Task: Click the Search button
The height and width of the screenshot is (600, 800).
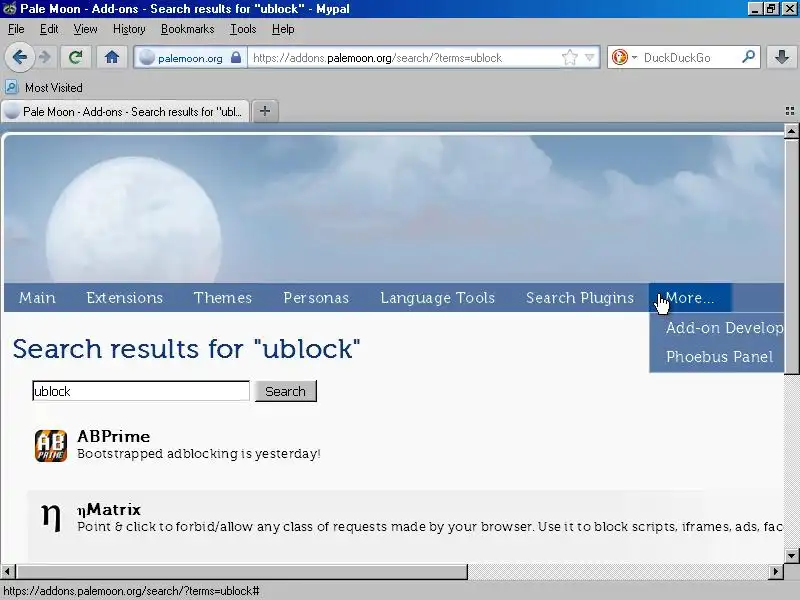Action: 286,391
